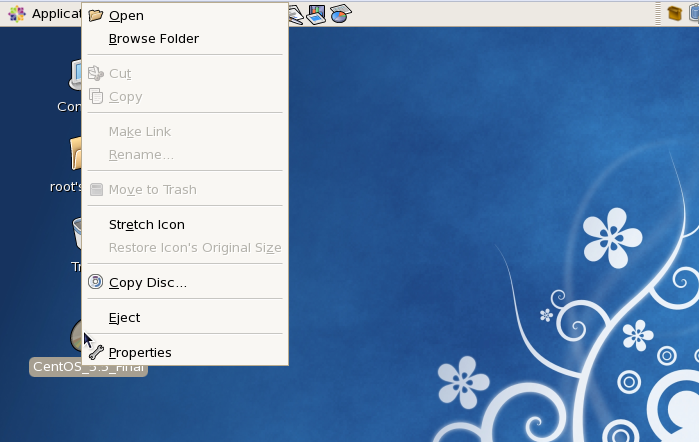Click the package updater box icon
Screen dimensions: 699x442
(x=675, y=13)
